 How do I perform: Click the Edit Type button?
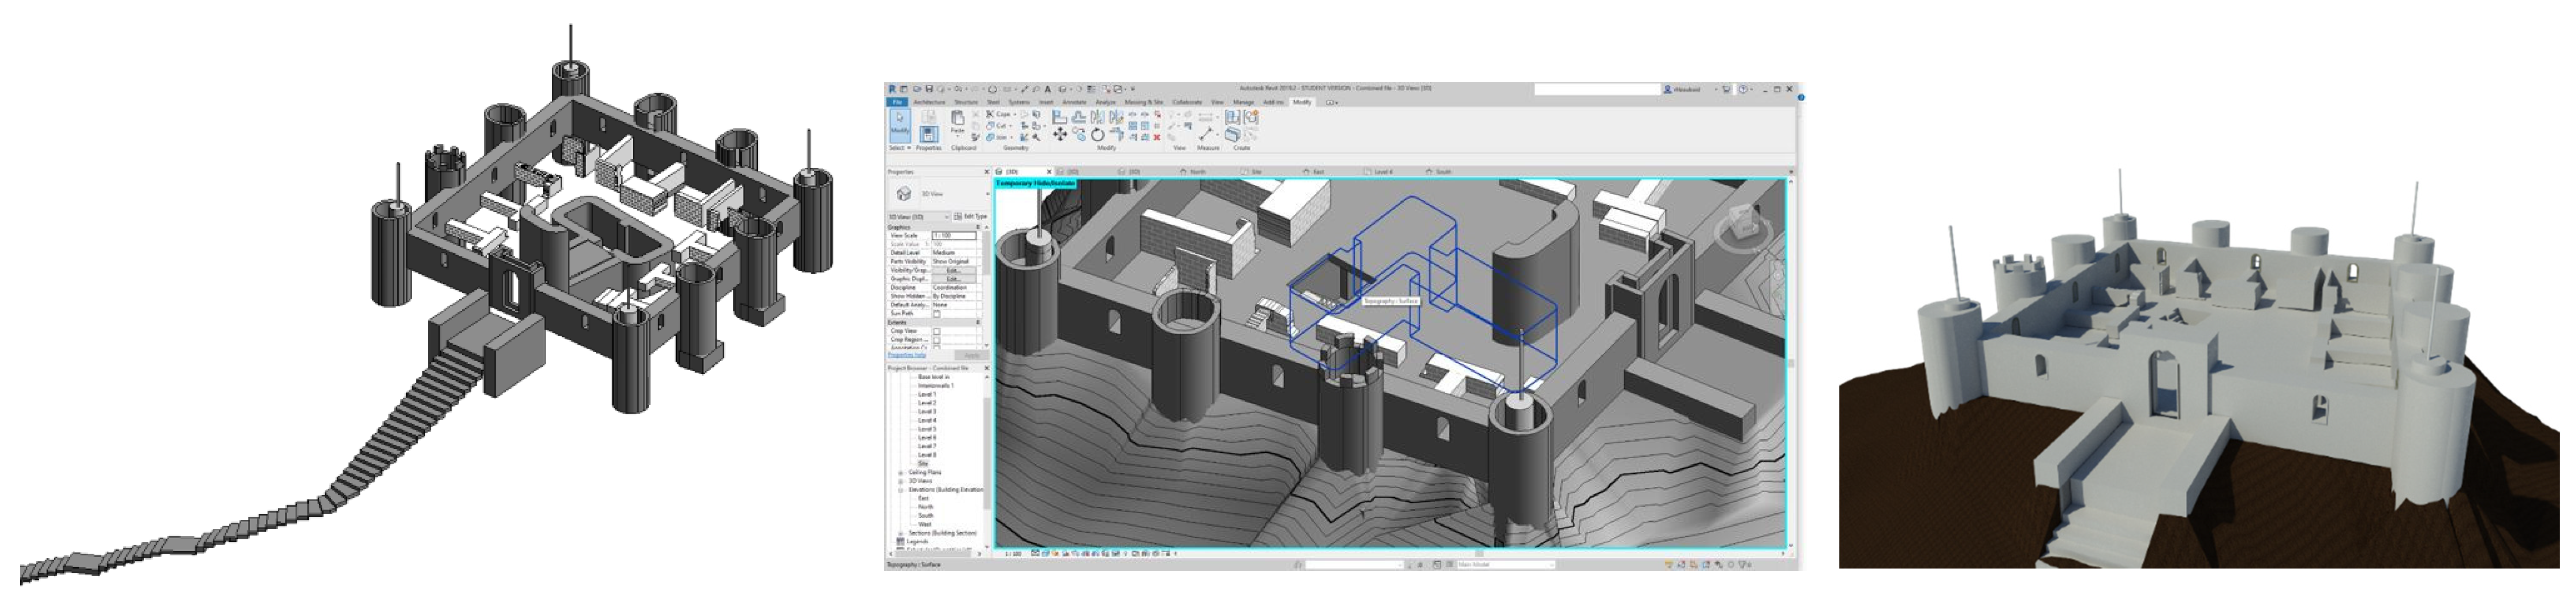coord(971,217)
